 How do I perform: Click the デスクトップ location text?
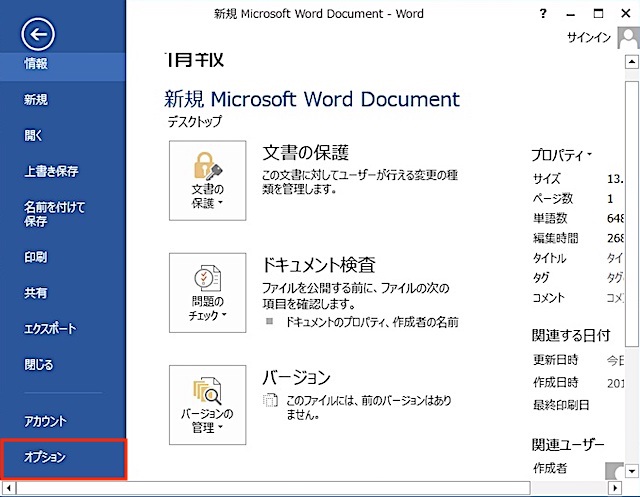[x=195, y=121]
